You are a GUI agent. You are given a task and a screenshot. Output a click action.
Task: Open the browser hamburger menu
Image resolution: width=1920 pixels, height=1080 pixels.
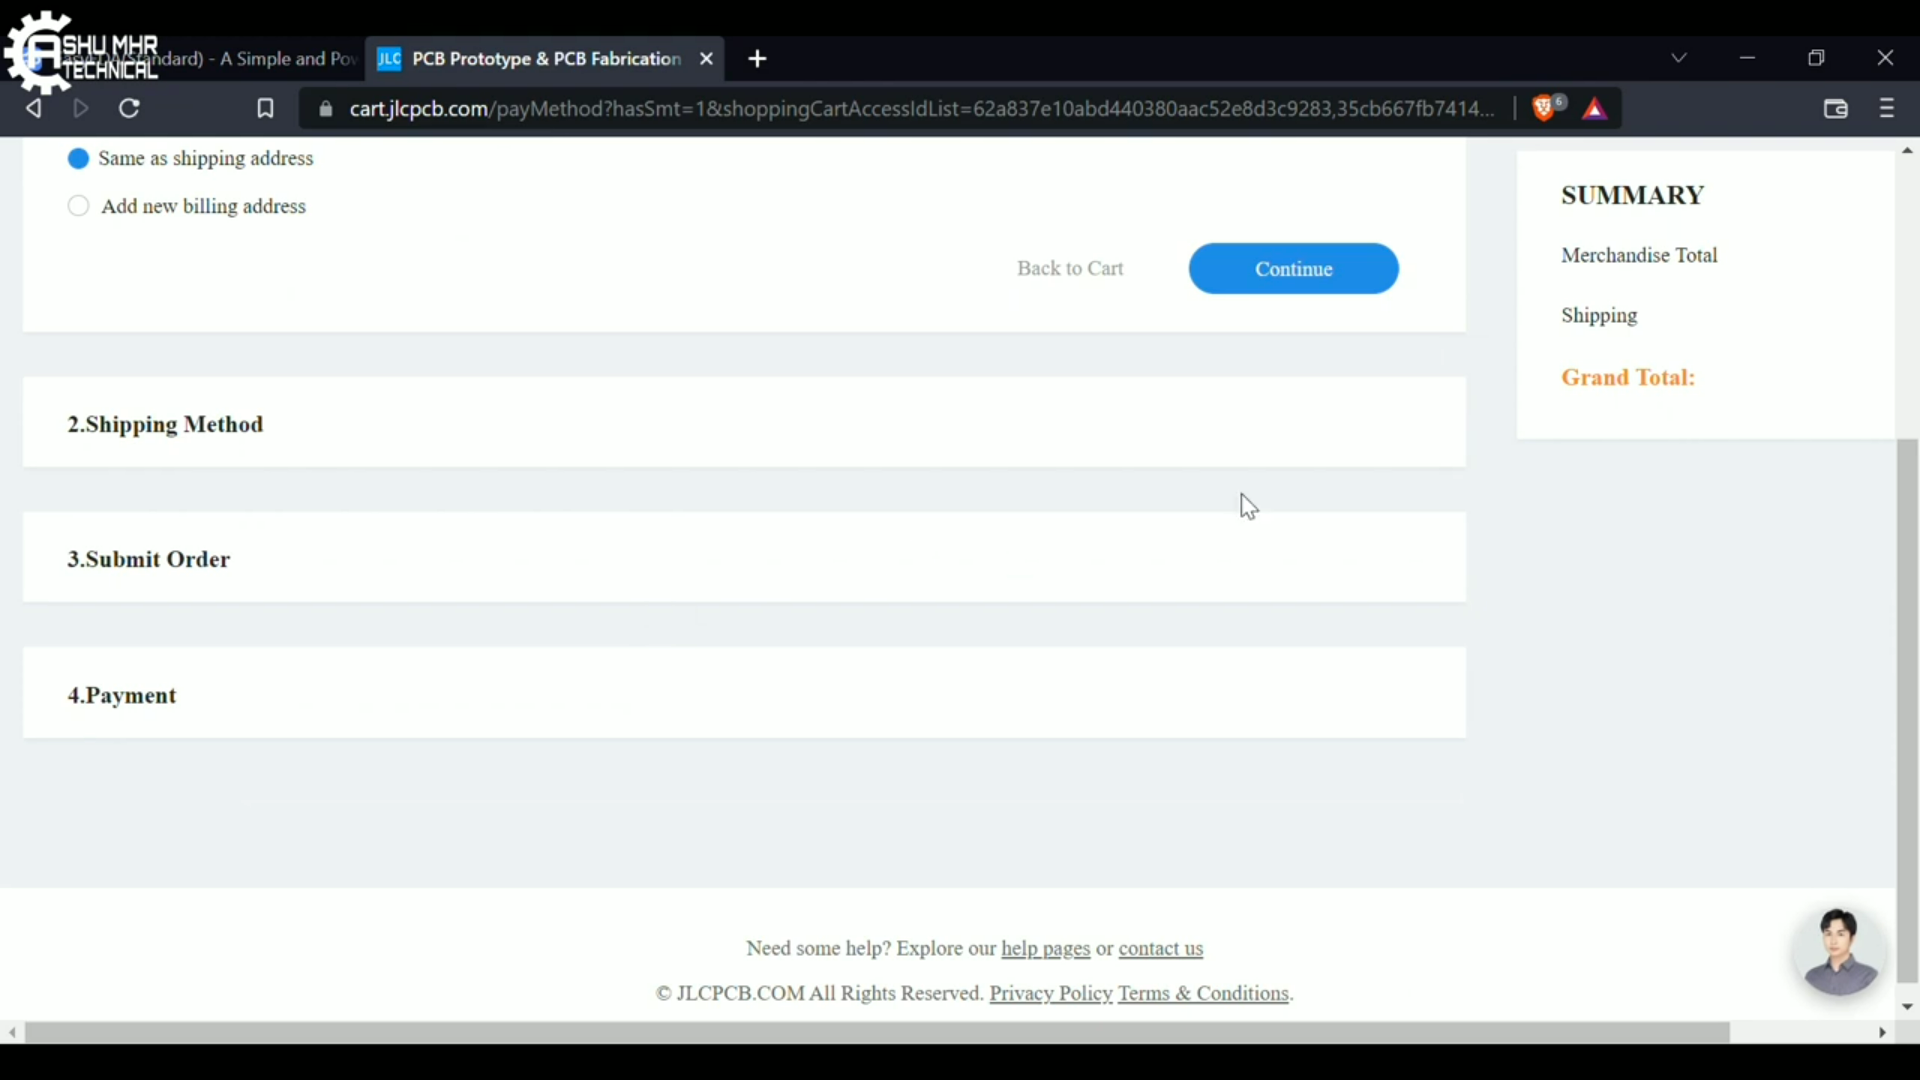tap(1888, 109)
